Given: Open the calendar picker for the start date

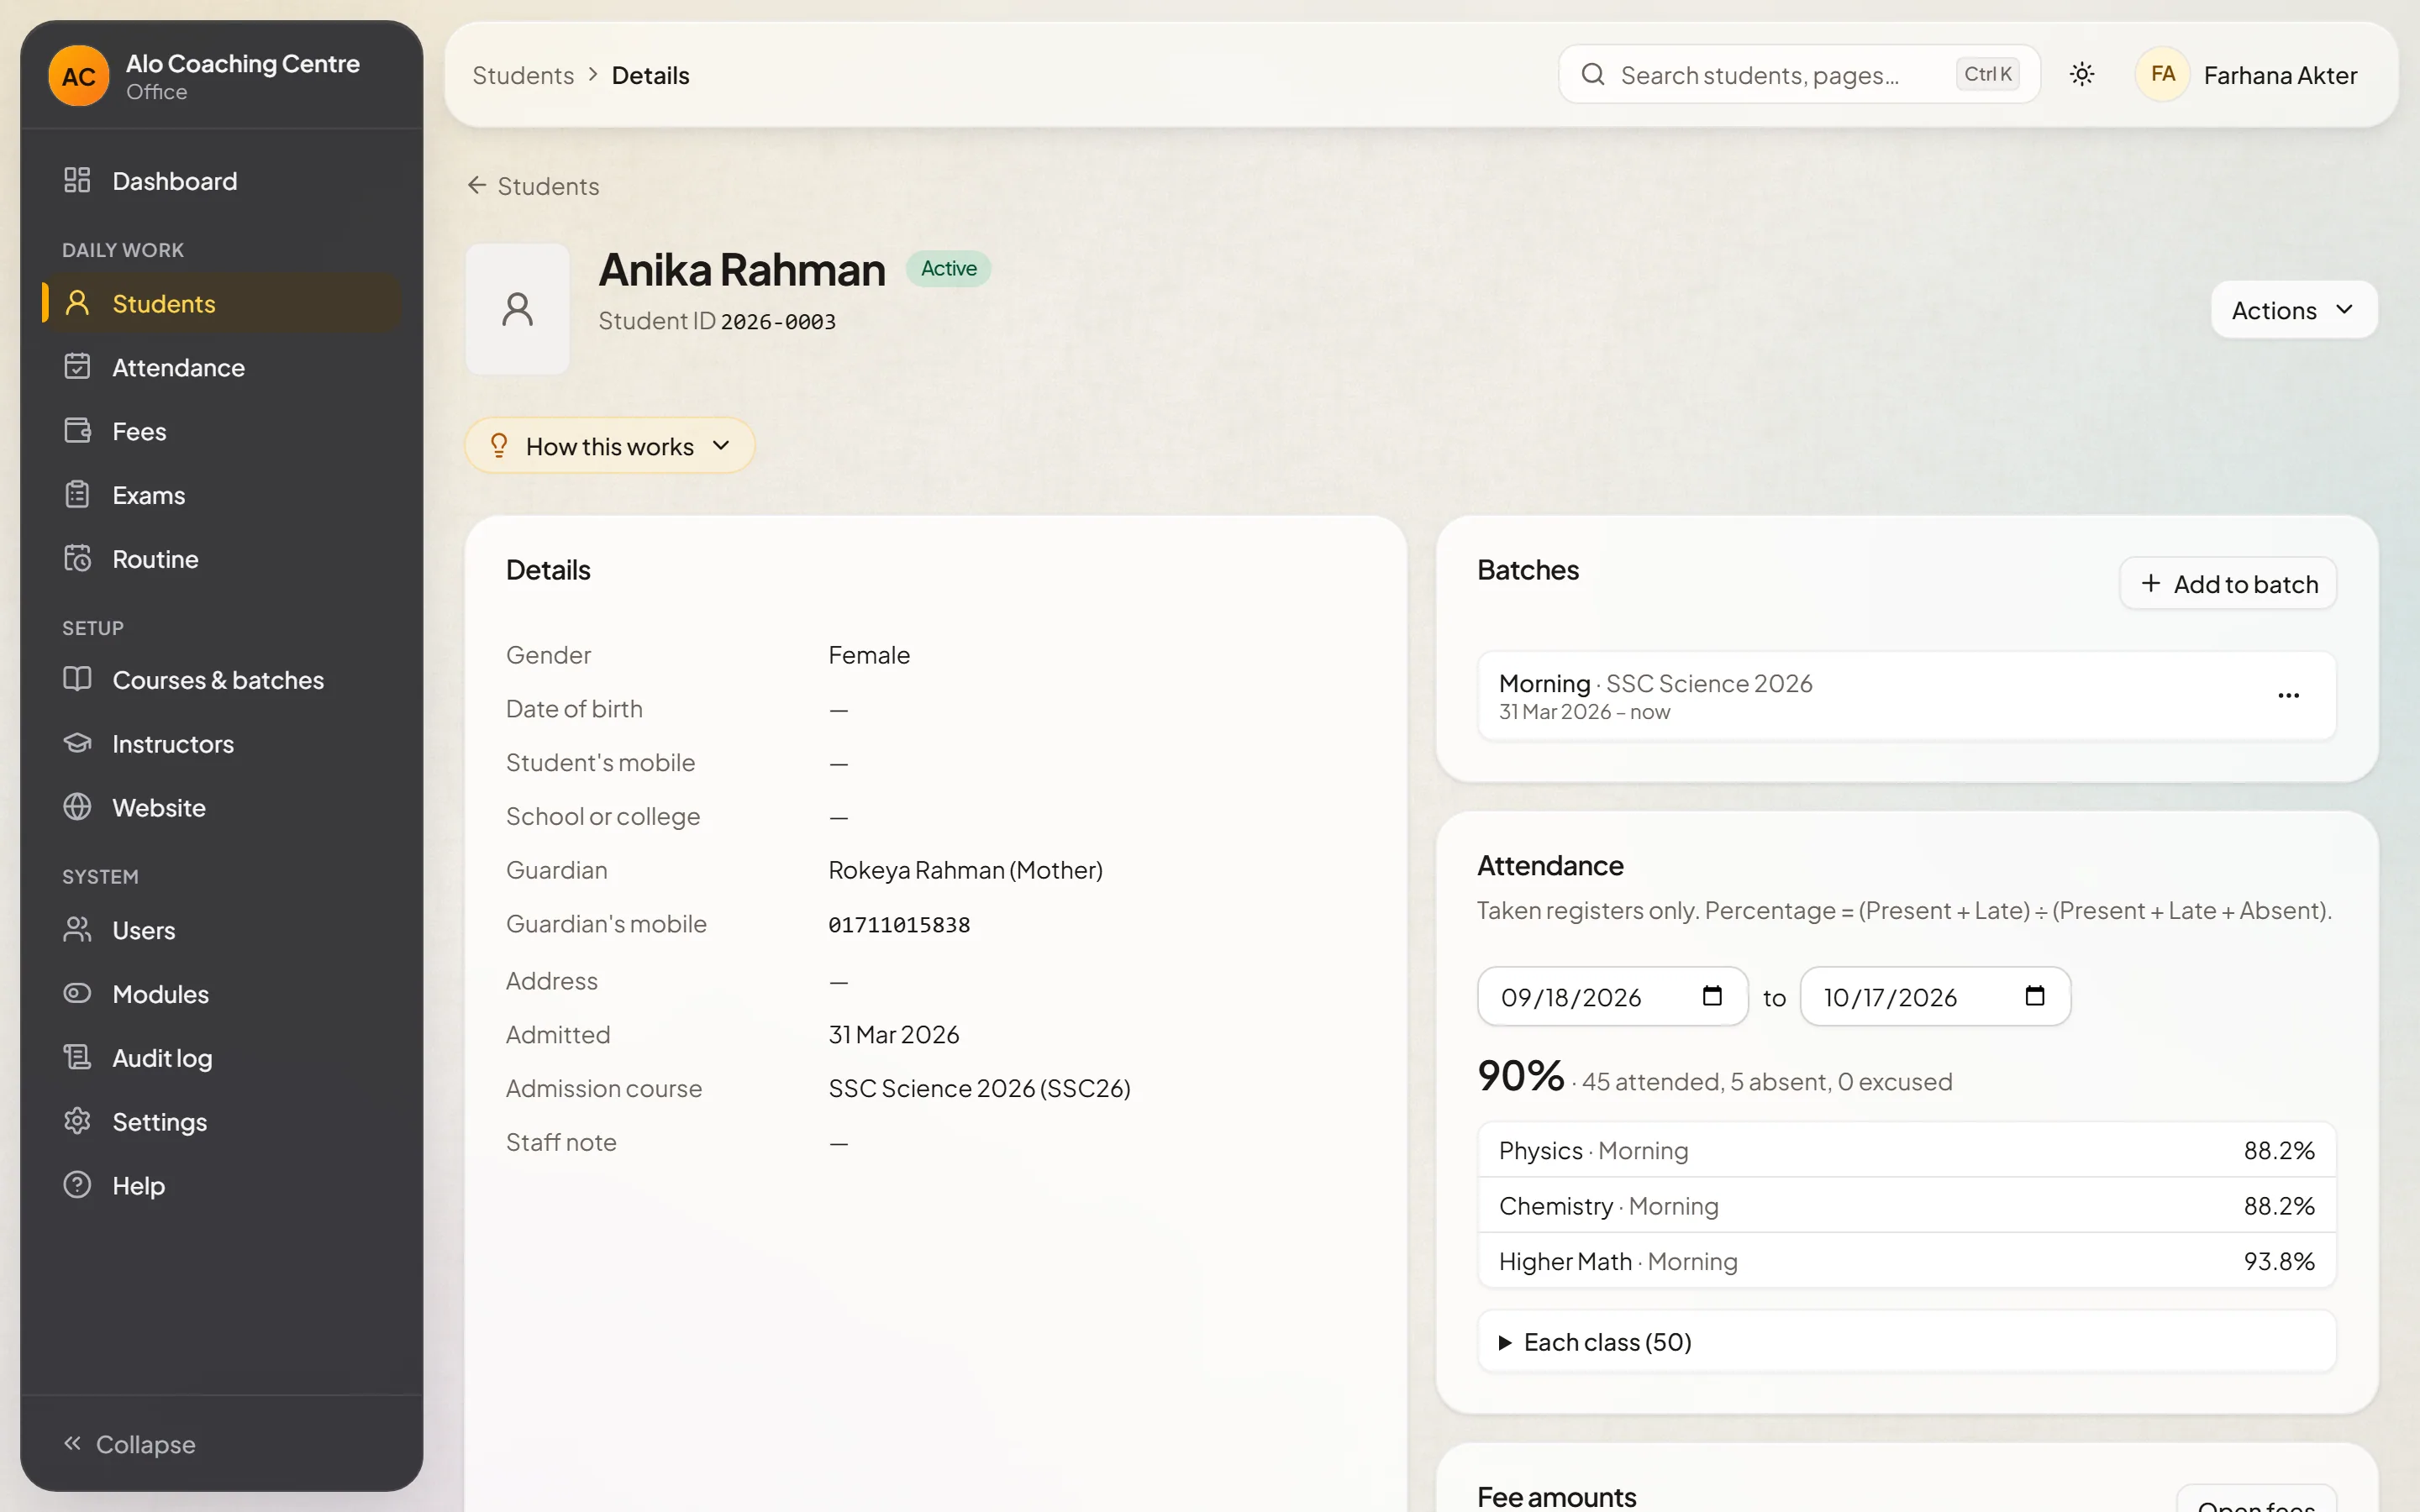Looking at the screenshot, I should (1712, 996).
